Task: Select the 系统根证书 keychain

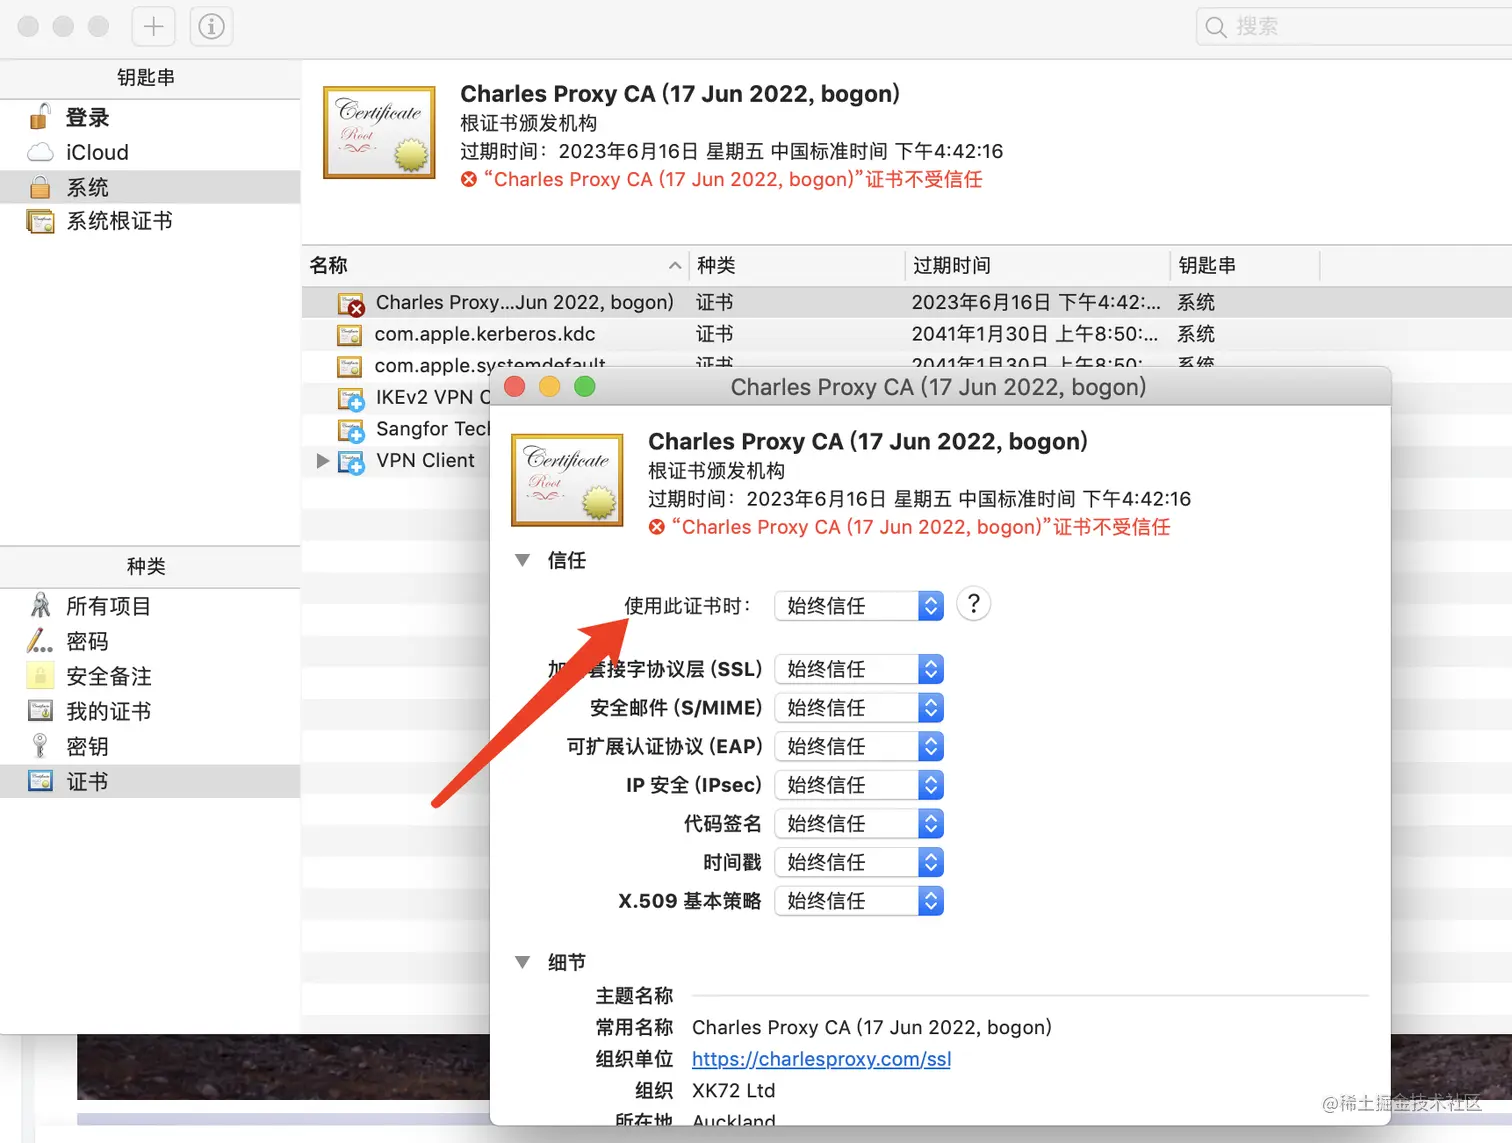Action: coord(150,221)
